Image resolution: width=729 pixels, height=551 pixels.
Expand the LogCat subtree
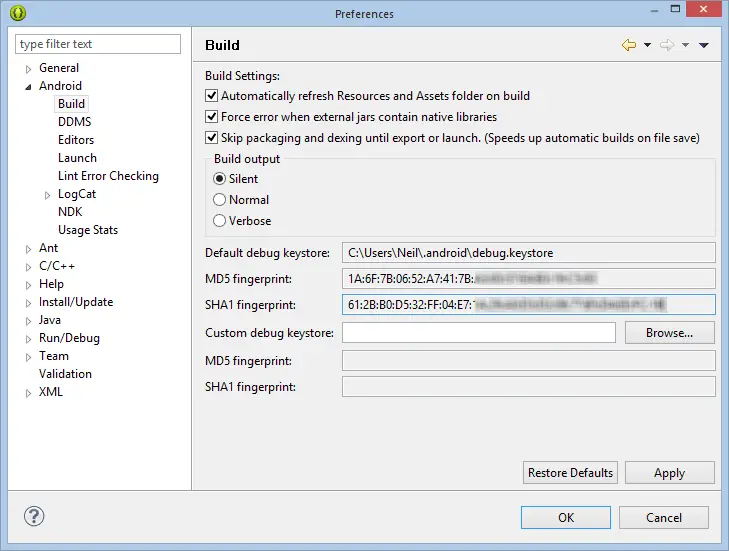coord(47,195)
